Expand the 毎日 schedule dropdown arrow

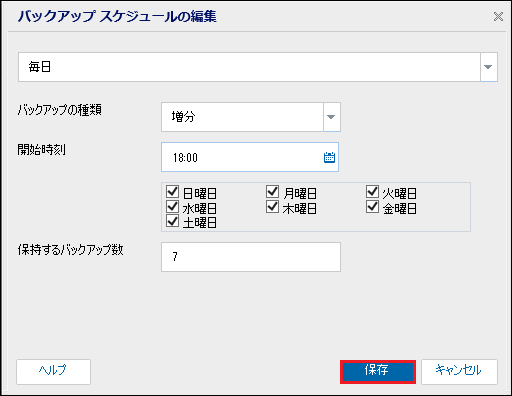click(x=488, y=67)
